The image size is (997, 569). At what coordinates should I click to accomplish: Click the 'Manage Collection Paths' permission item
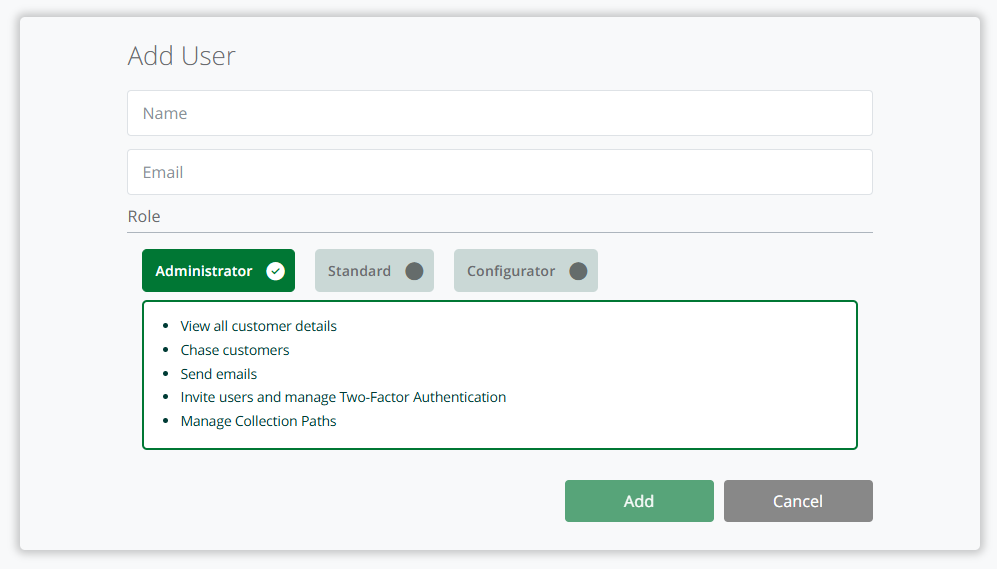[258, 421]
